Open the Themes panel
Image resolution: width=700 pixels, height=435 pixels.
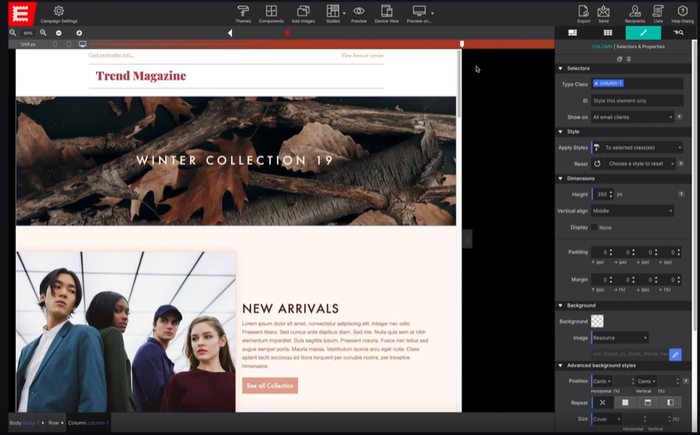[243, 12]
